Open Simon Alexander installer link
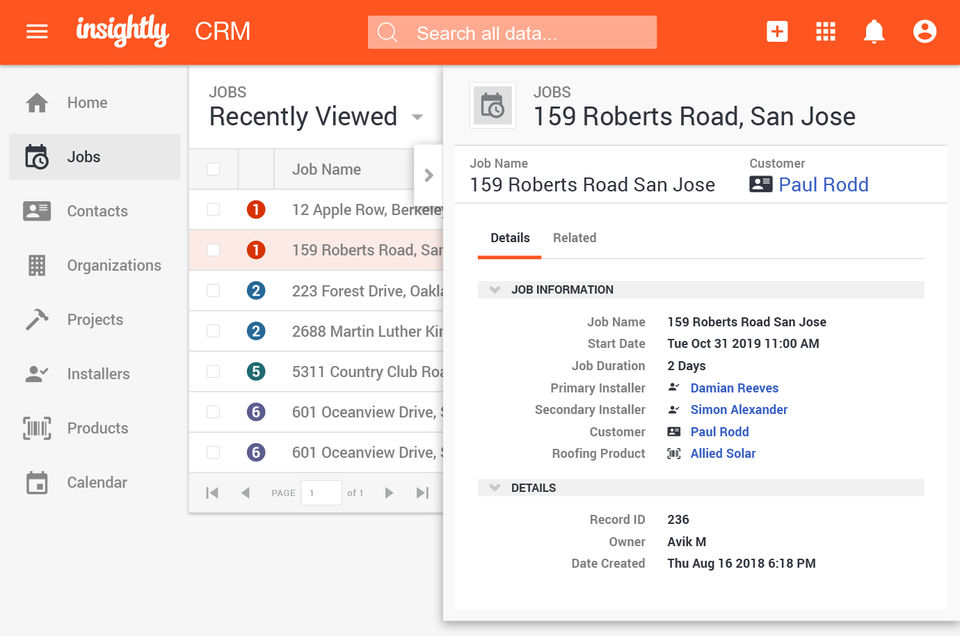Screen dimensions: 960x636 click(x=739, y=410)
